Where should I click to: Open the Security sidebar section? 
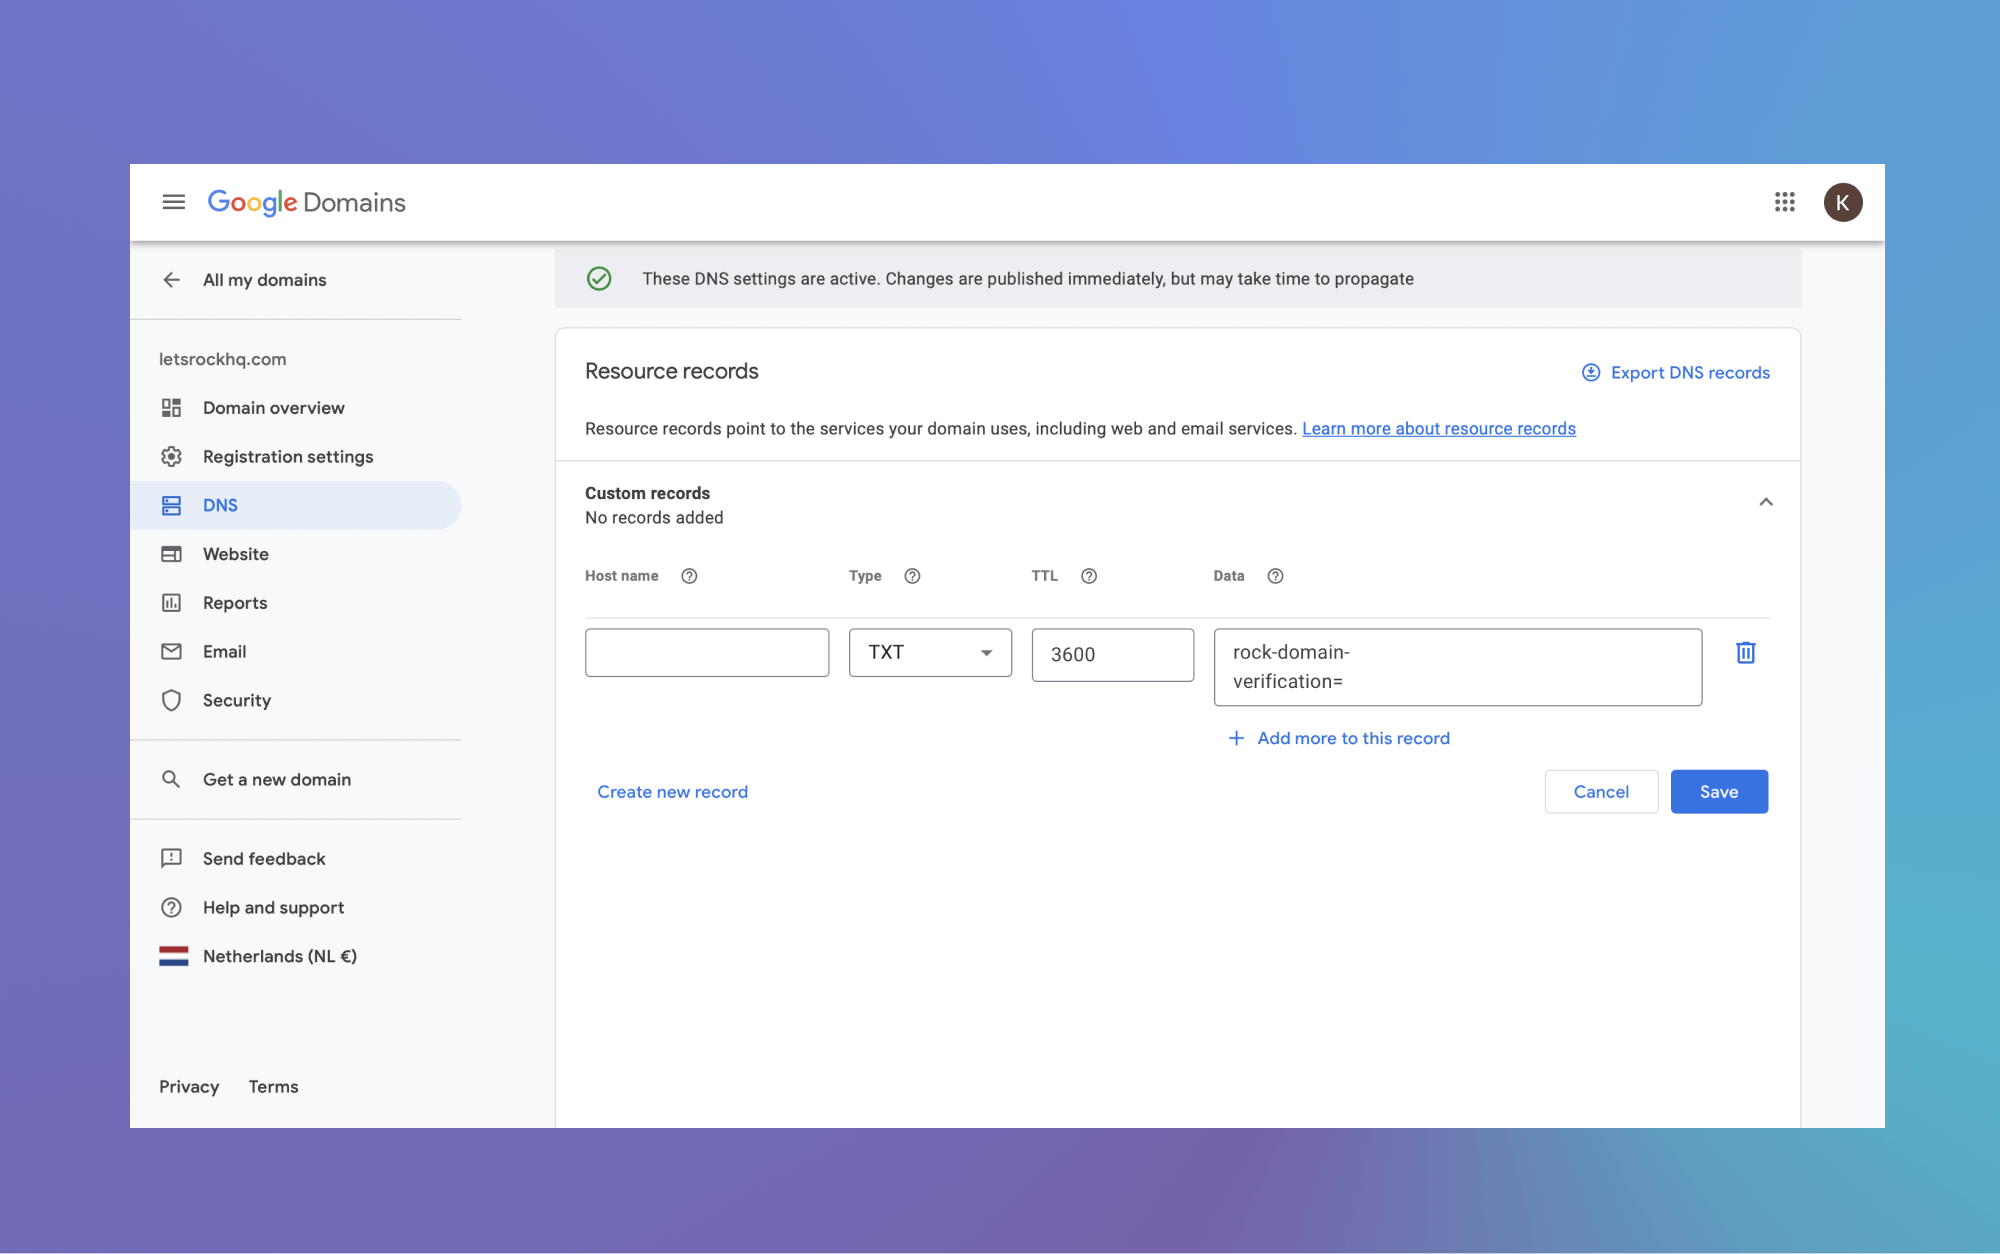(x=236, y=700)
